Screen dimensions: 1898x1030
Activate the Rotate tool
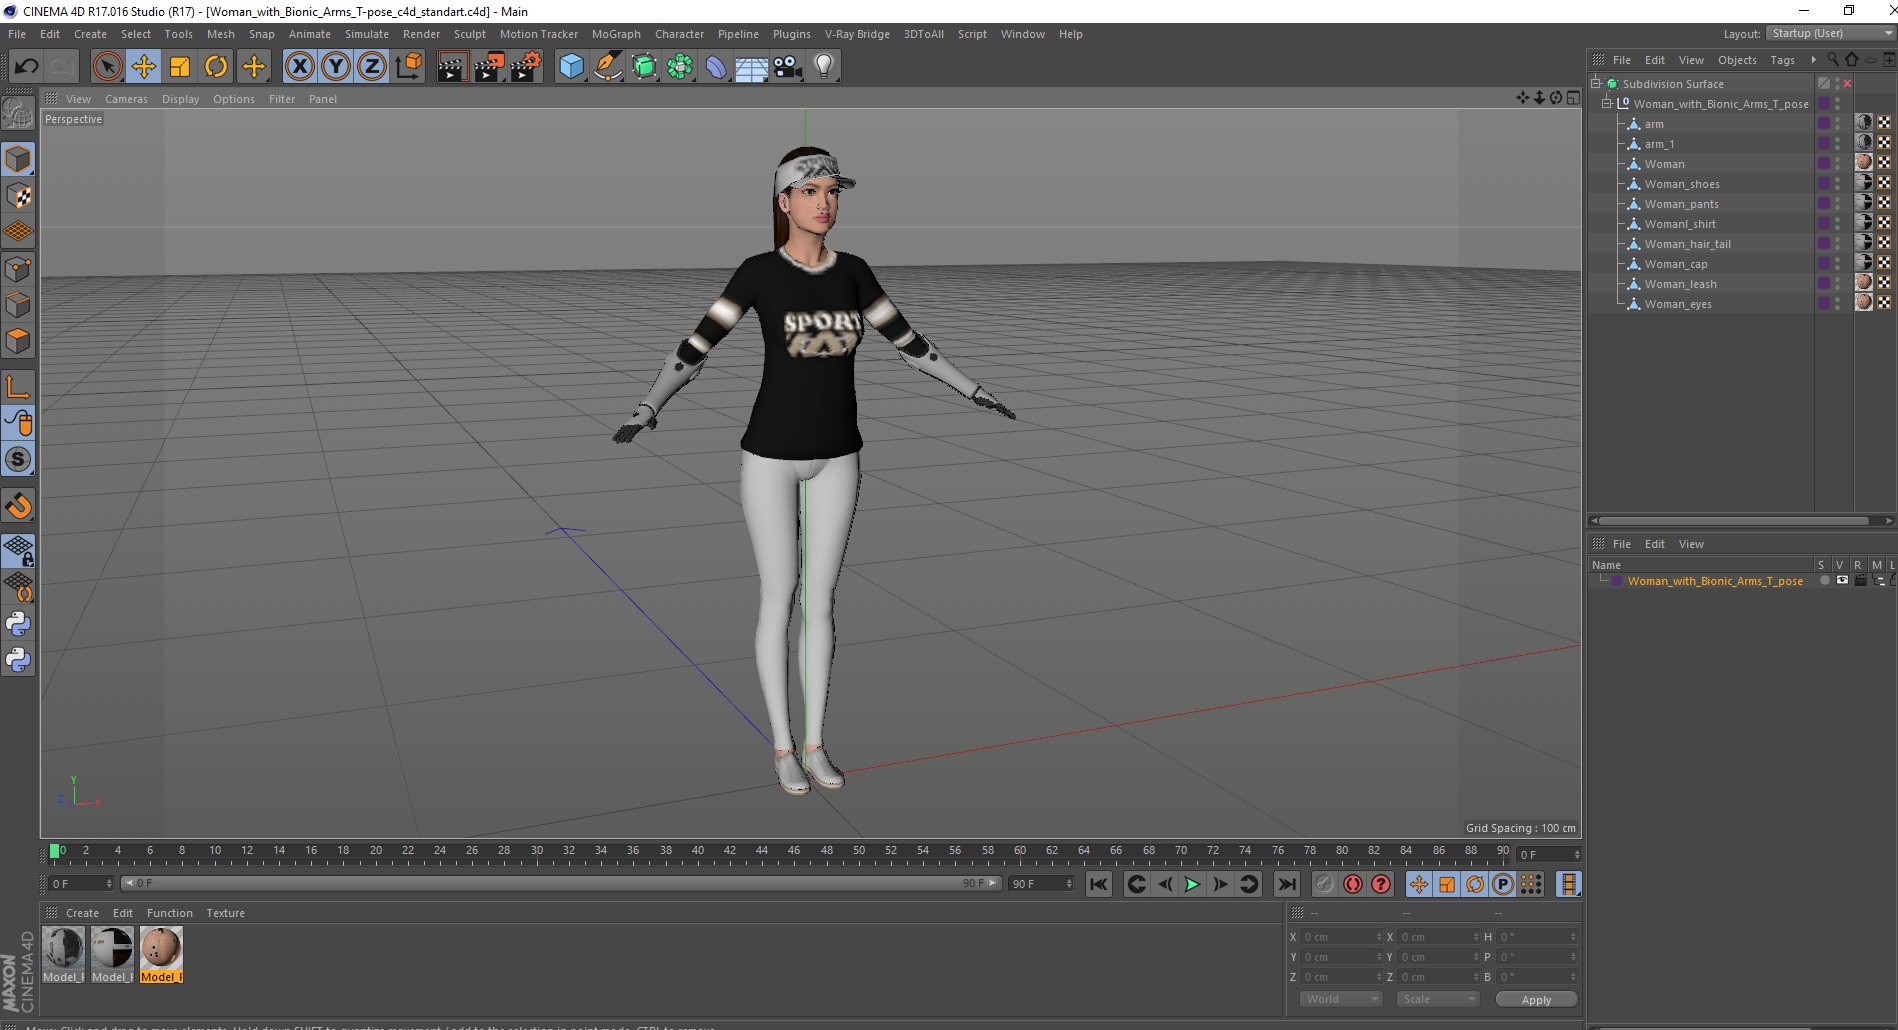[x=216, y=67]
